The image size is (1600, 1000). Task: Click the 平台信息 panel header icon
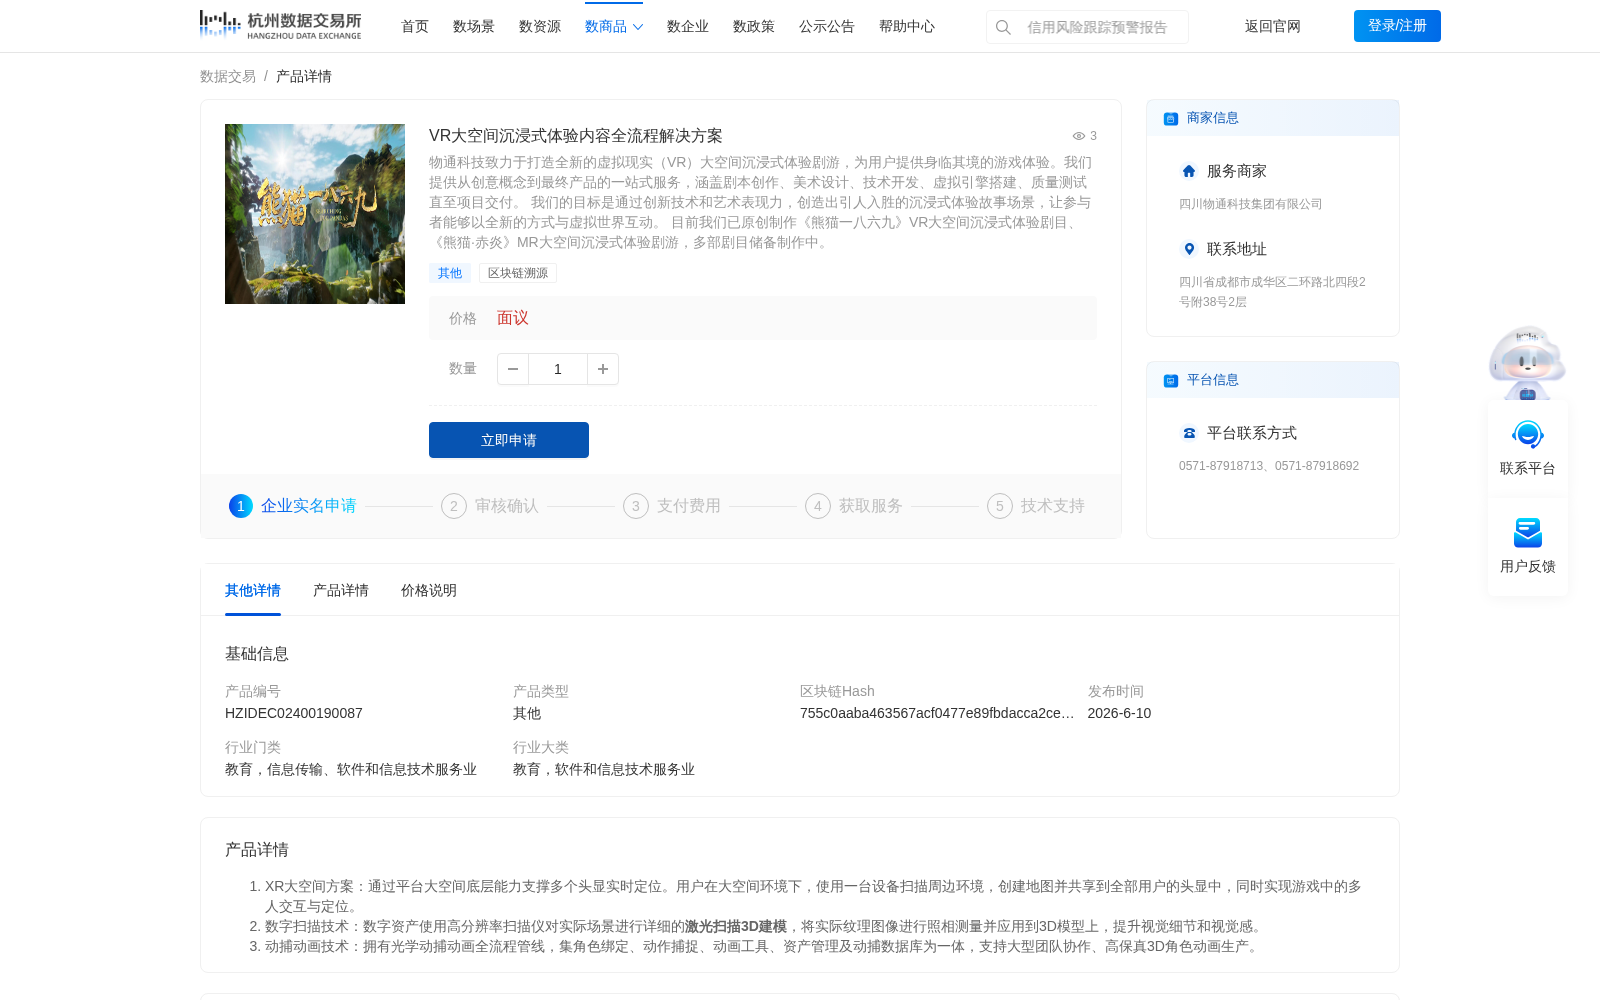pyautogui.click(x=1171, y=381)
